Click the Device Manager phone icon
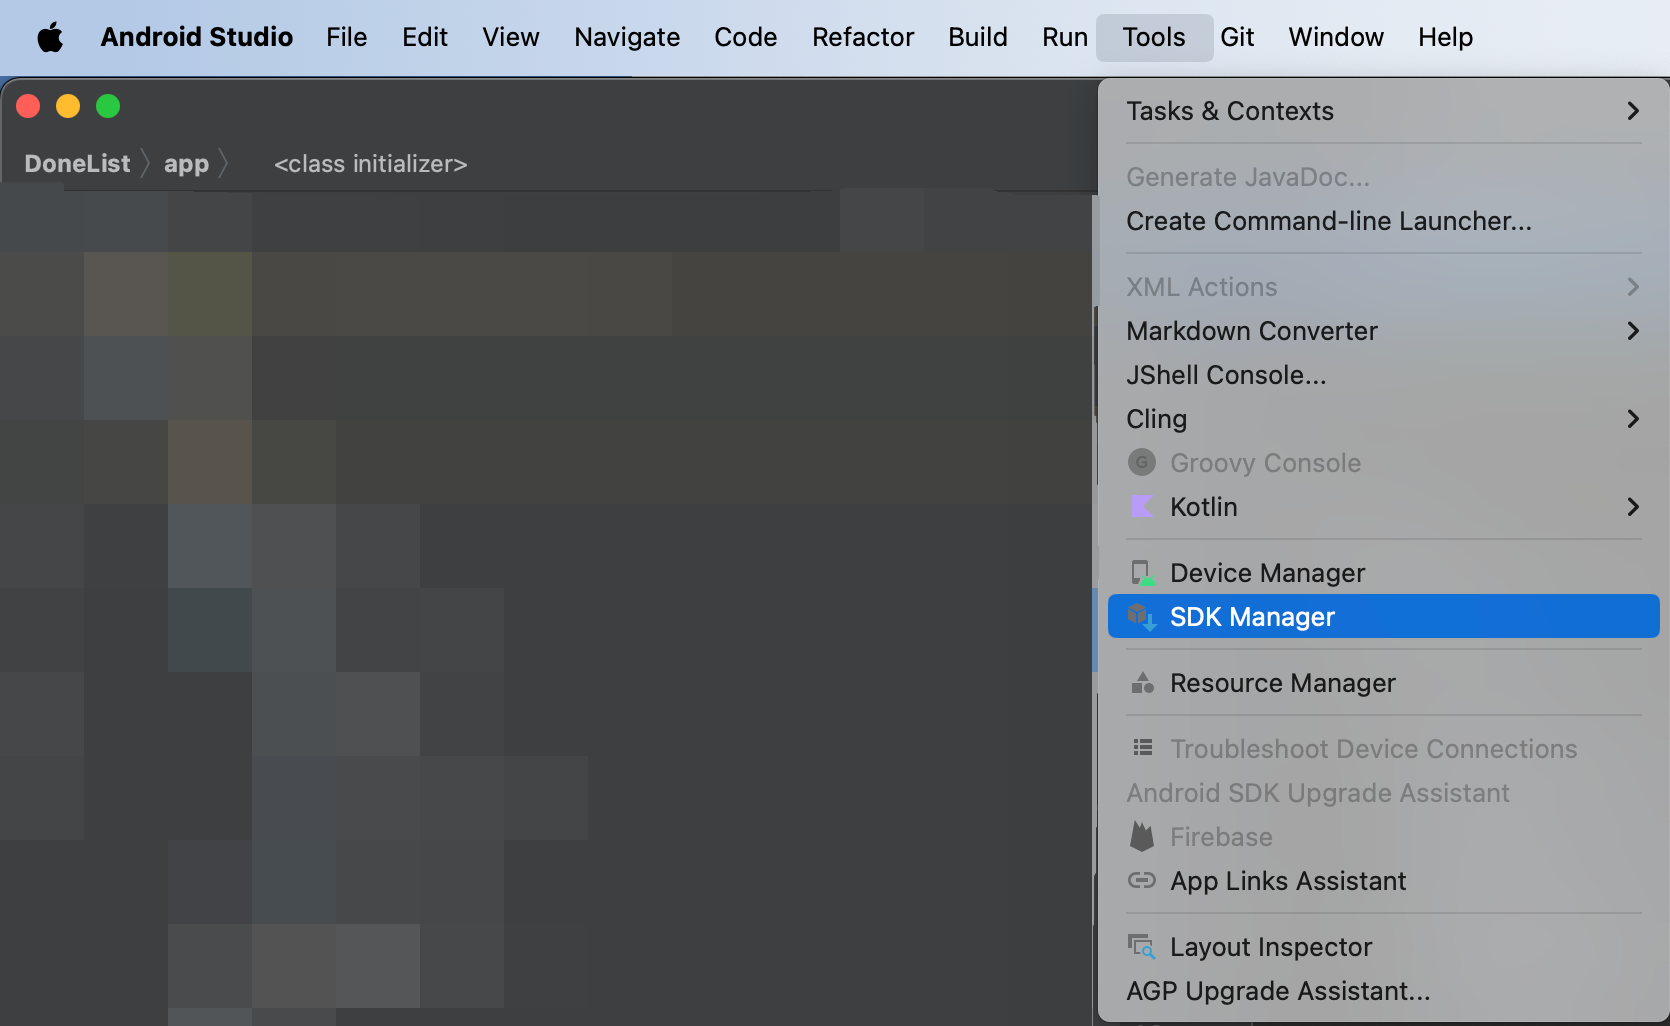1670x1026 pixels. pyautogui.click(x=1142, y=573)
